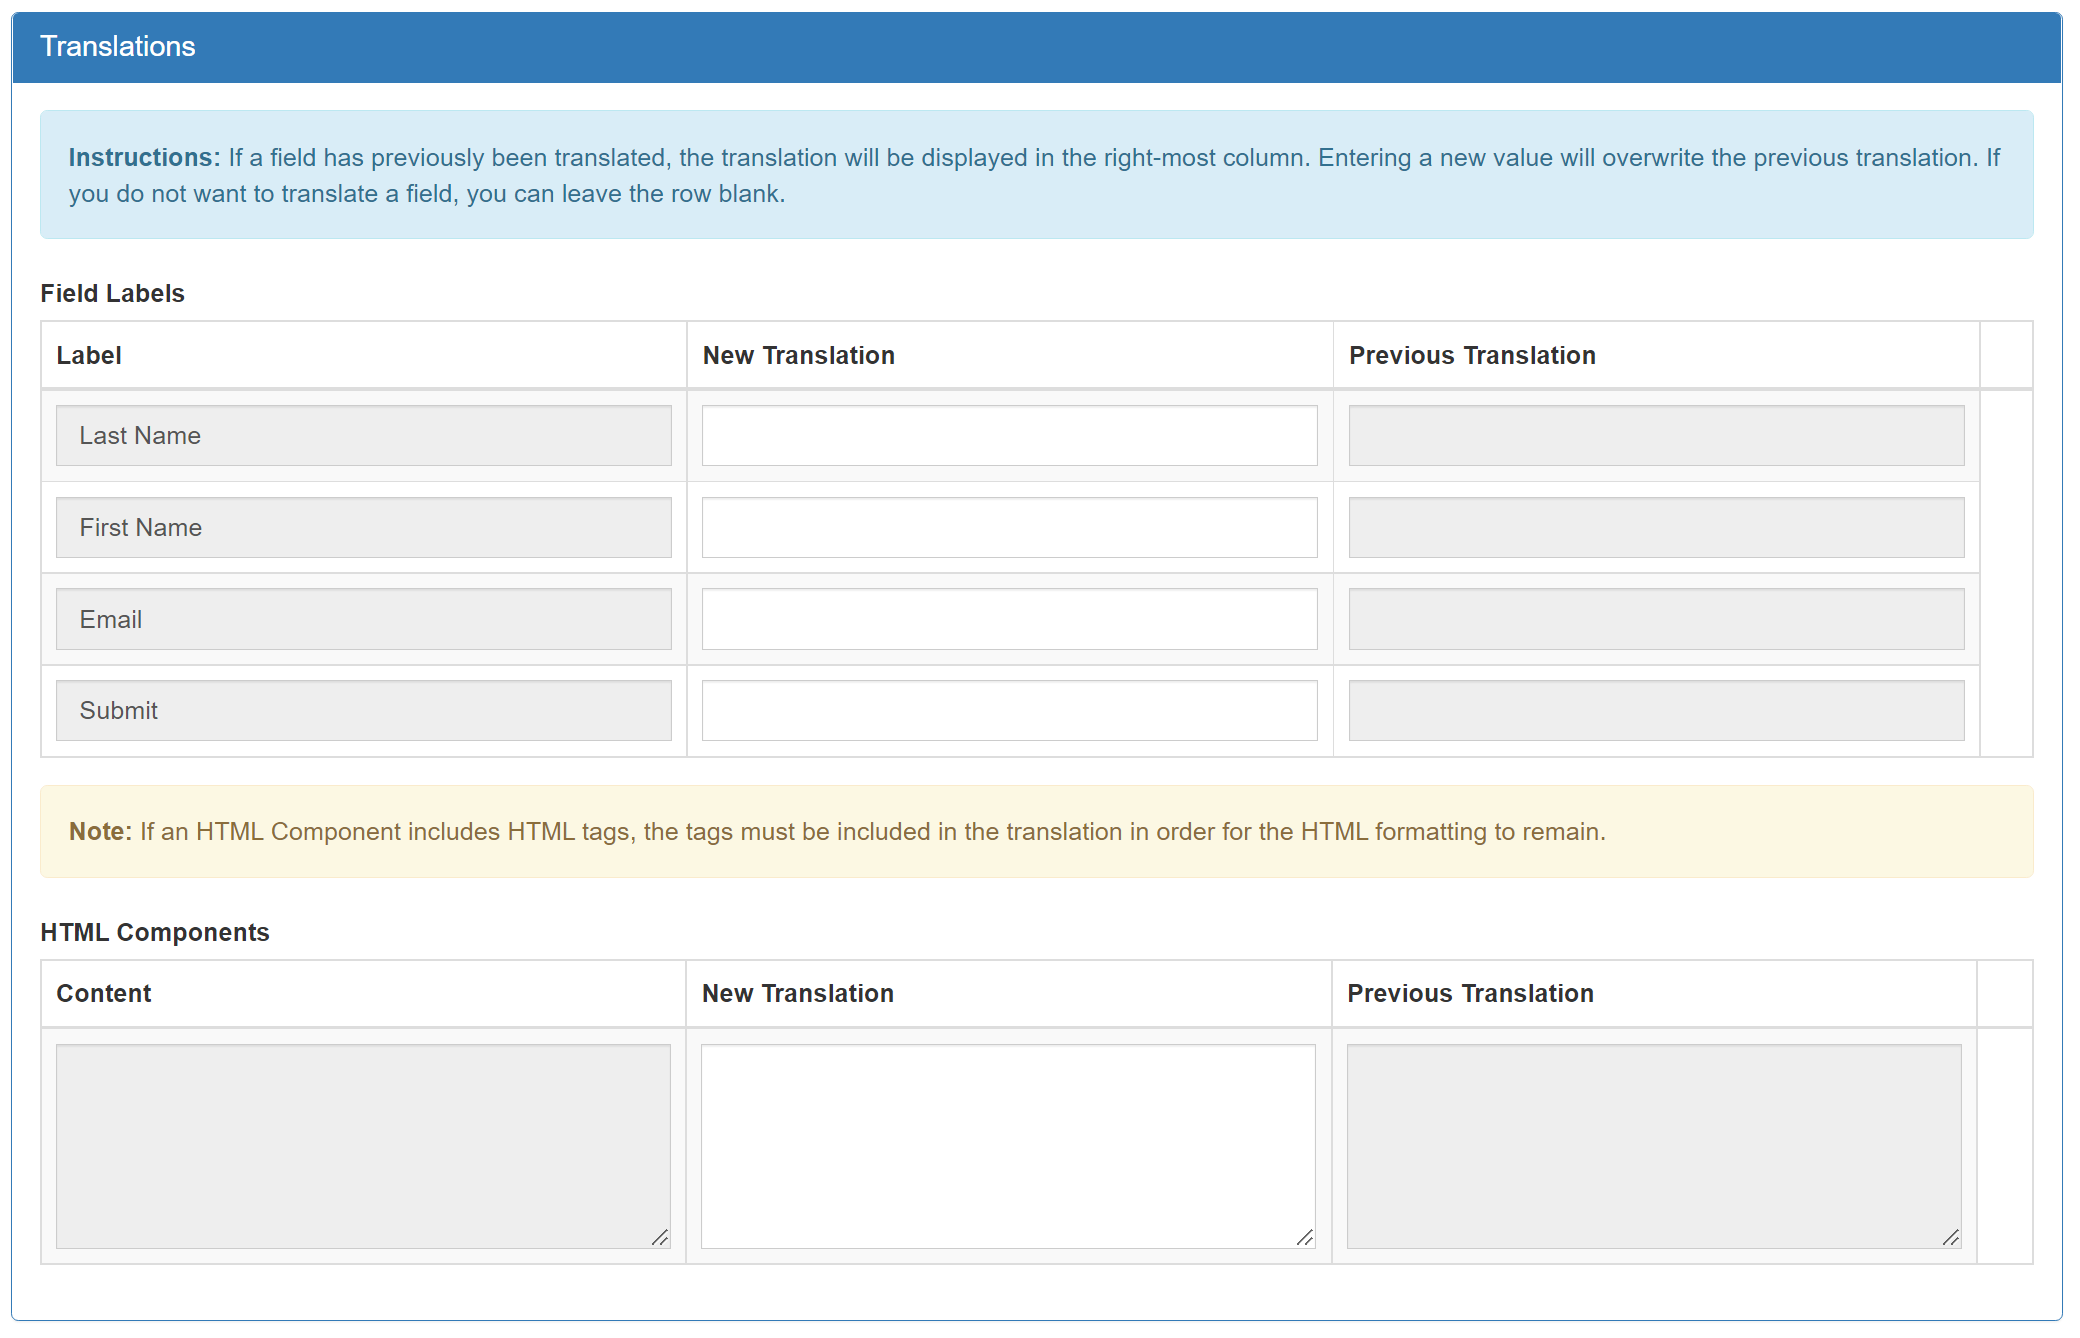
Task: Click Previous Translation box for Submit
Action: (x=1655, y=710)
